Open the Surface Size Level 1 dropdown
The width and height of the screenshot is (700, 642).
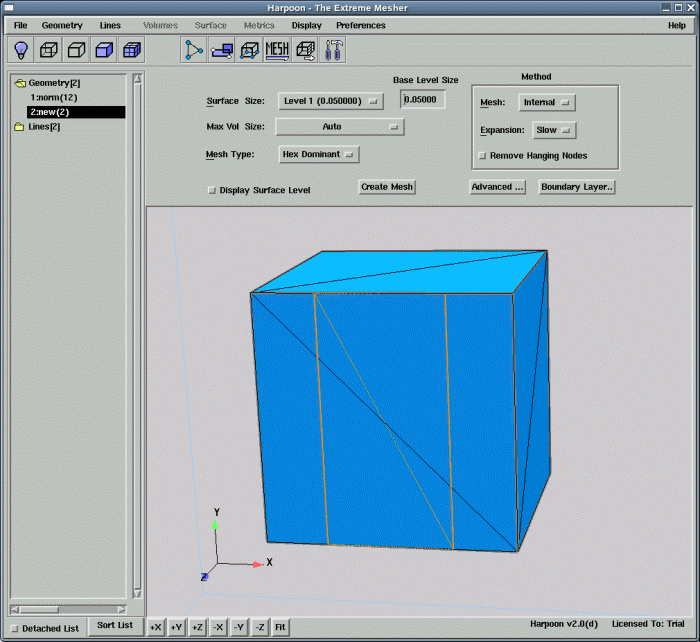tap(331, 101)
